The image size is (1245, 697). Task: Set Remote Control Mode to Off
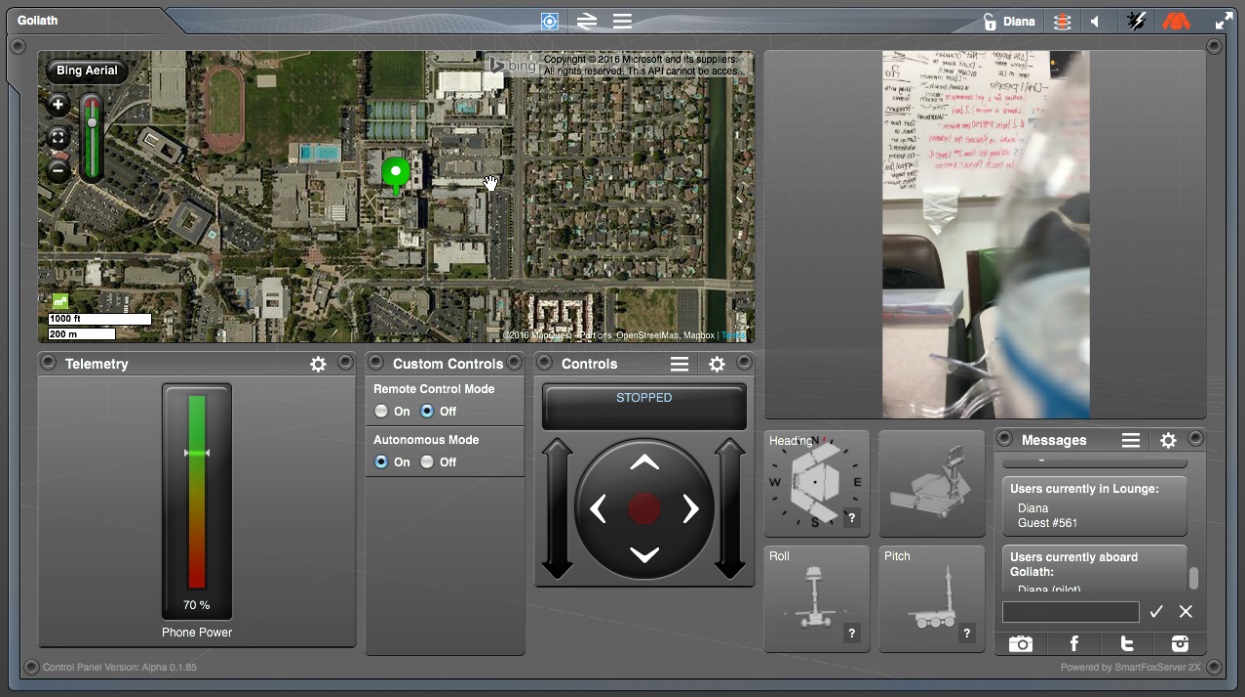coord(427,411)
